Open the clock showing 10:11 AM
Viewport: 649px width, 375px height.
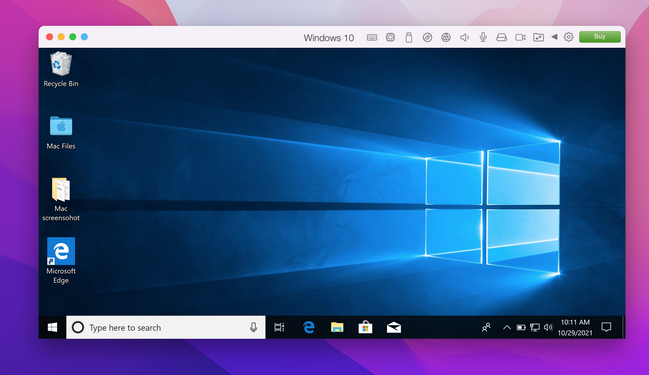[x=575, y=327]
